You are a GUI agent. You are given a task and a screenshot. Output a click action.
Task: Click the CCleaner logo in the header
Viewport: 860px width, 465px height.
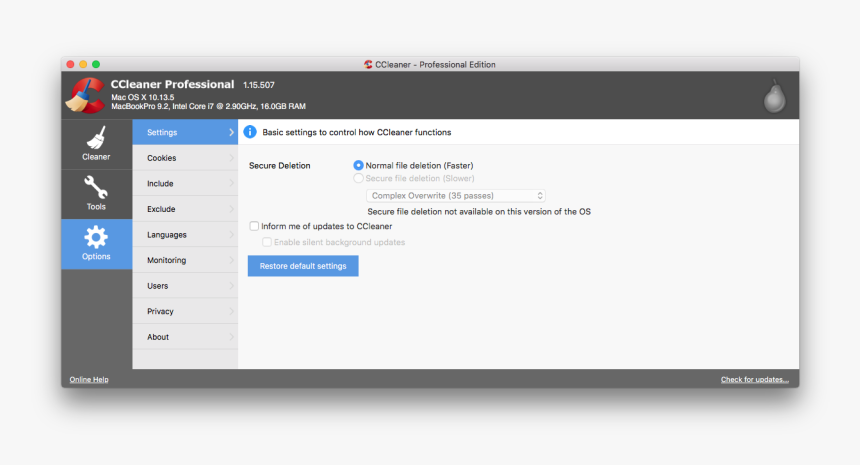click(x=85, y=95)
